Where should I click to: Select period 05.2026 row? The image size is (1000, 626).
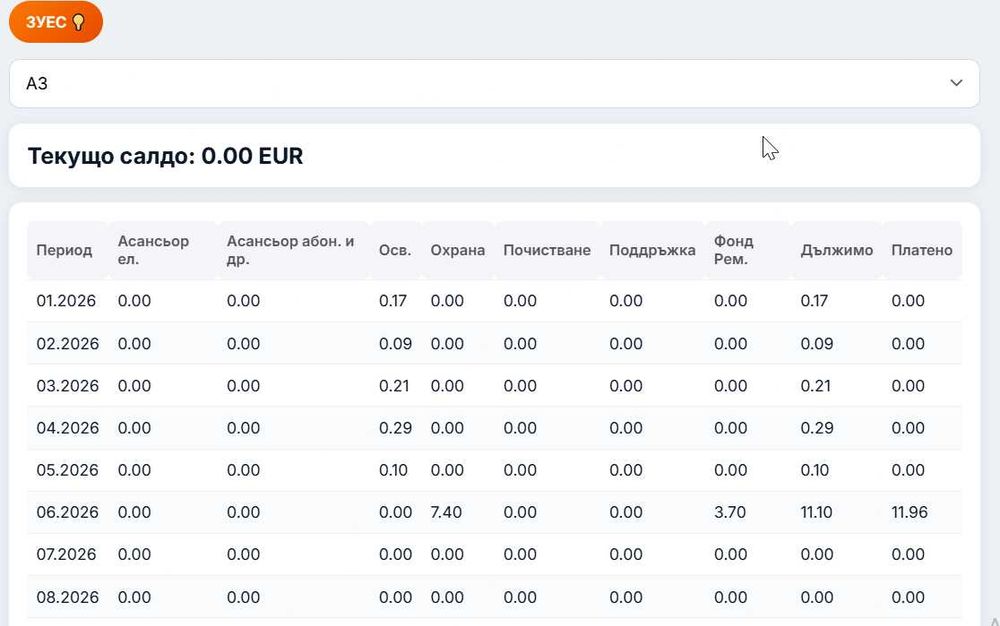point(494,470)
